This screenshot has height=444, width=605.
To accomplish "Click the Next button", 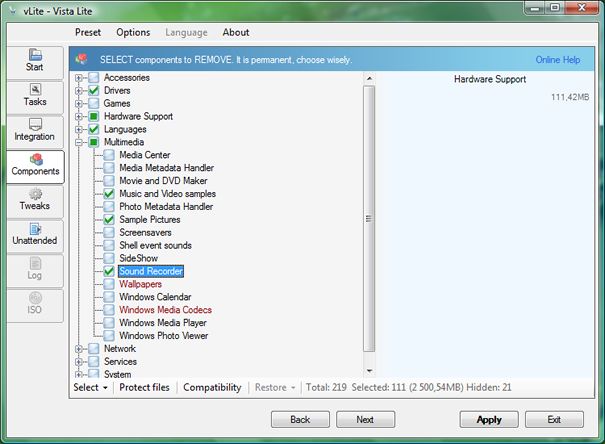I will point(365,419).
